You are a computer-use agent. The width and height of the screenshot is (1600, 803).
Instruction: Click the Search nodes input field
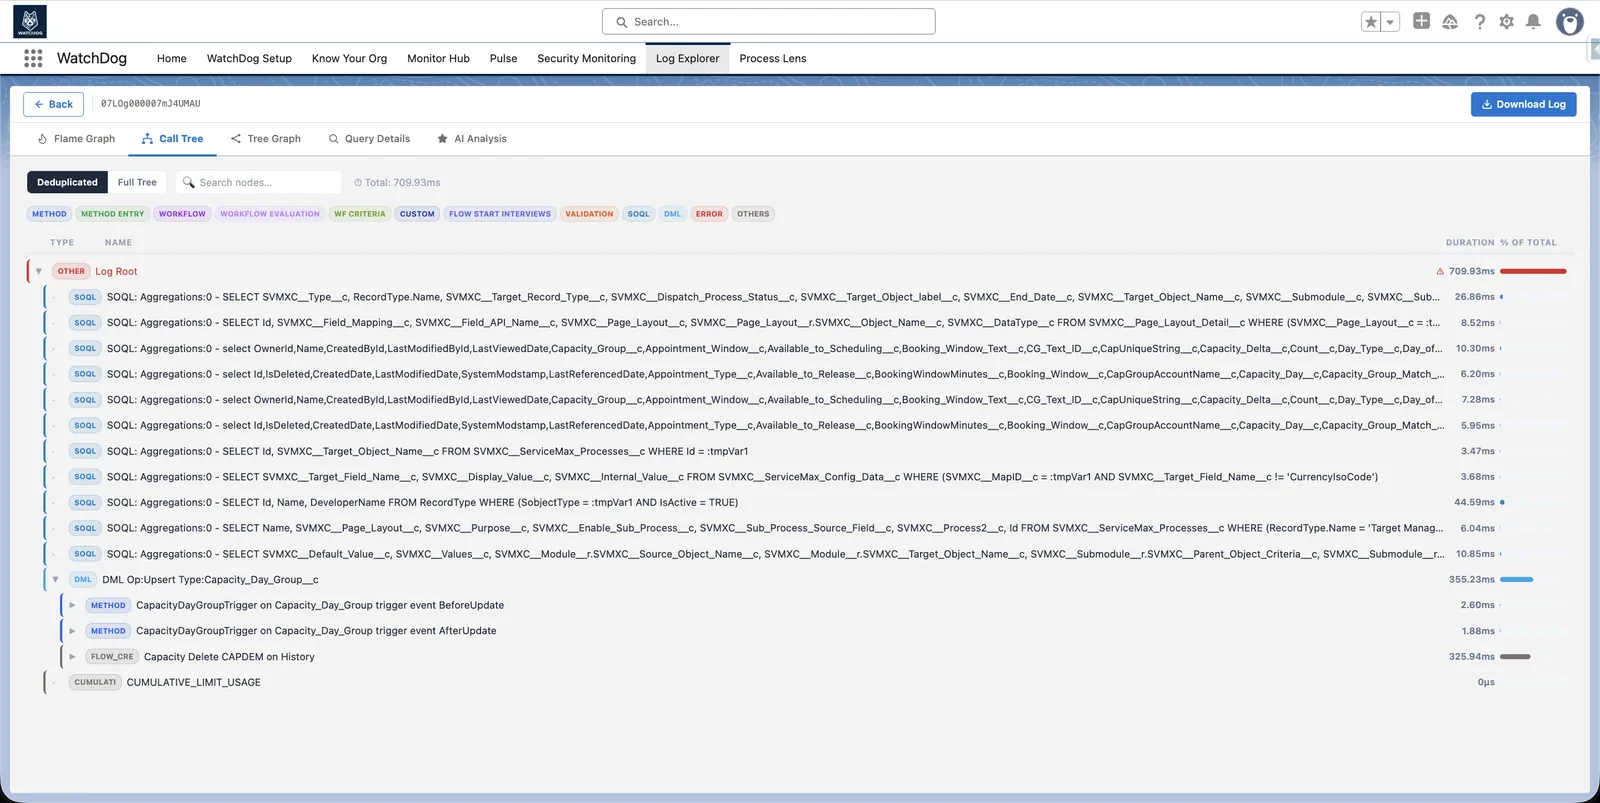click(259, 182)
